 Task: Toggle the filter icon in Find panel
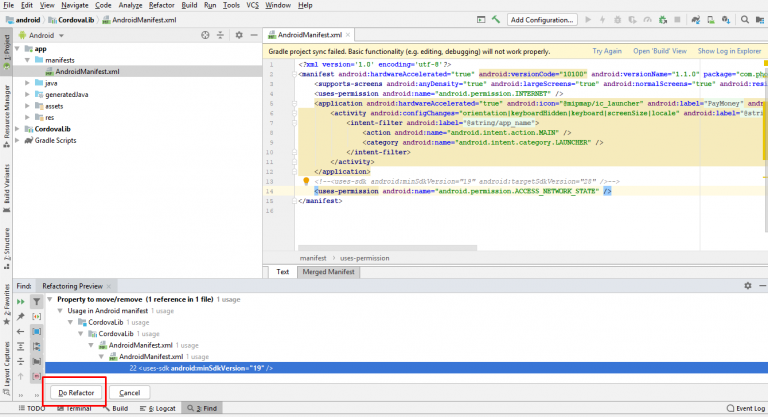click(x=37, y=300)
